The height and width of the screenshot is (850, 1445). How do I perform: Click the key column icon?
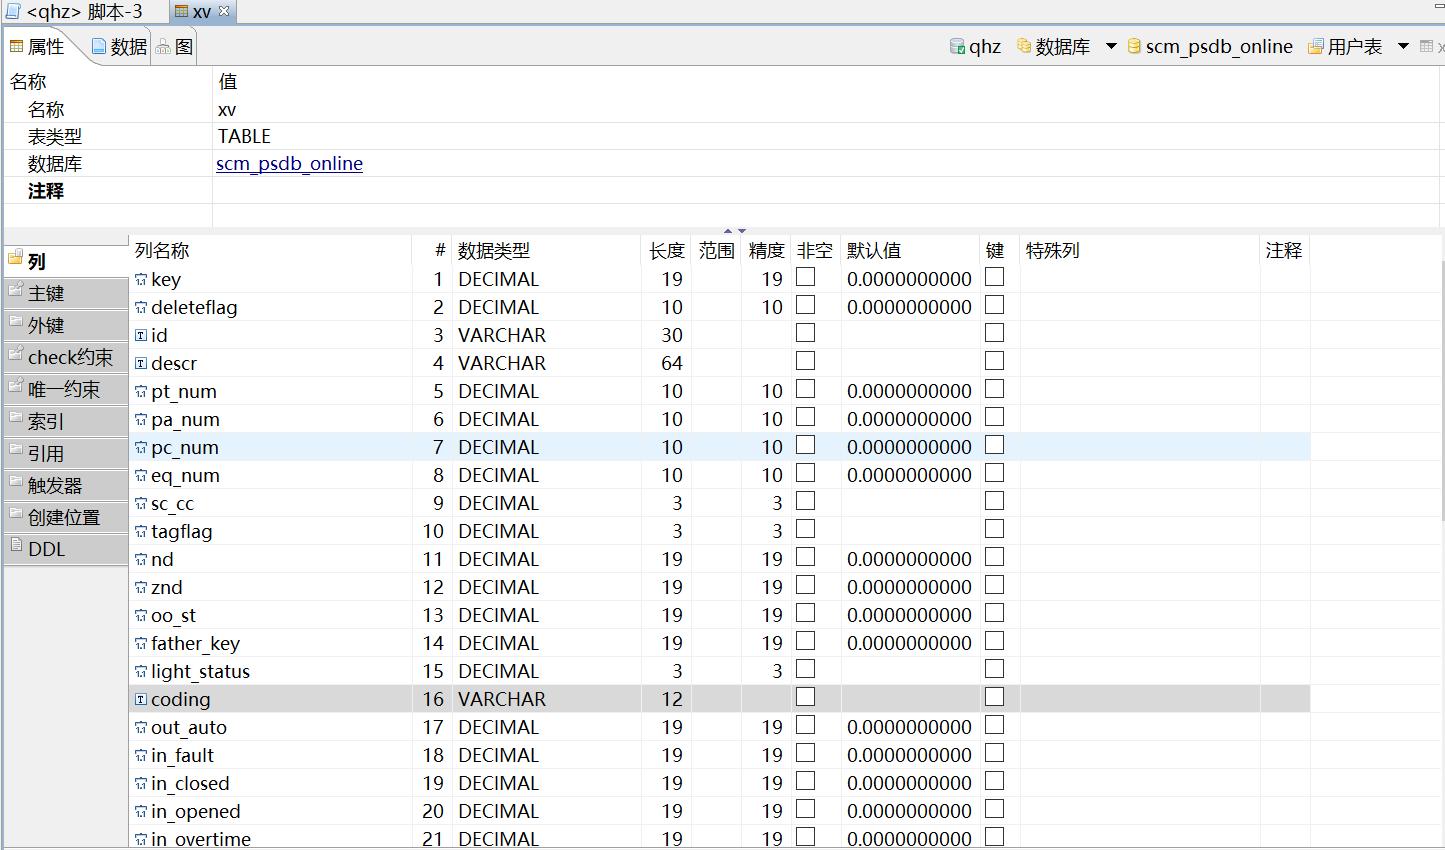coord(141,280)
